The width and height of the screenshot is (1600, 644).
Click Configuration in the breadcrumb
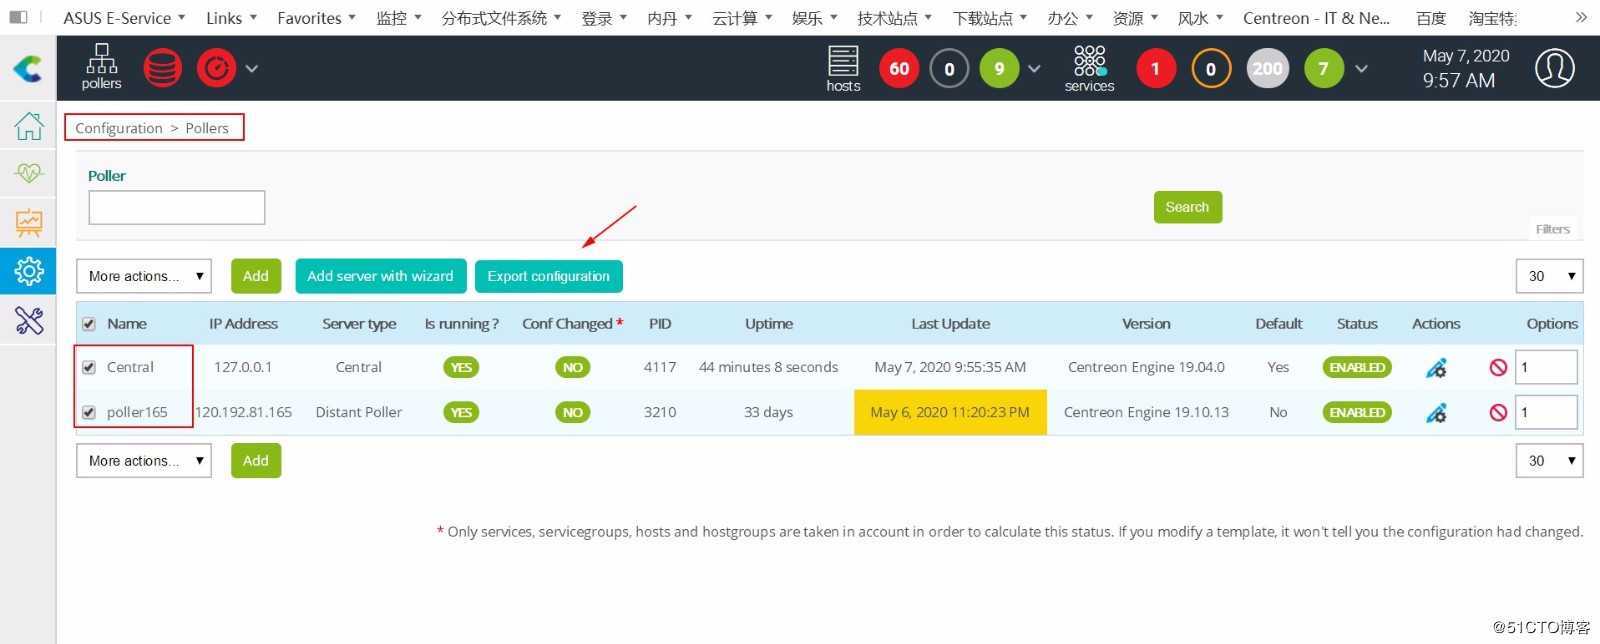119,128
